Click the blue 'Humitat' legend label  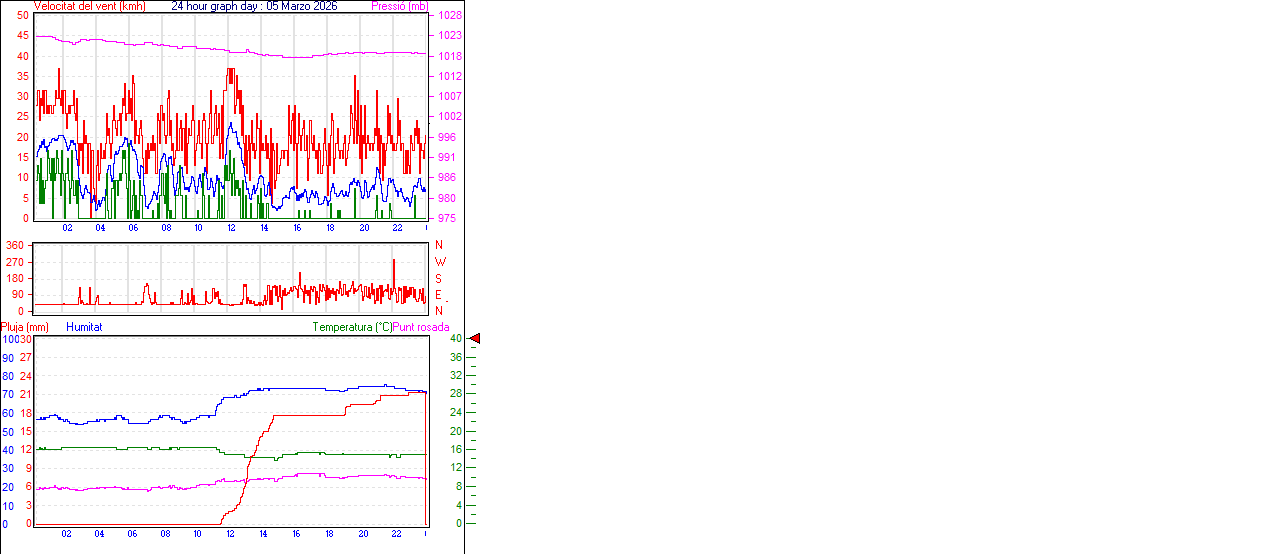(84, 327)
